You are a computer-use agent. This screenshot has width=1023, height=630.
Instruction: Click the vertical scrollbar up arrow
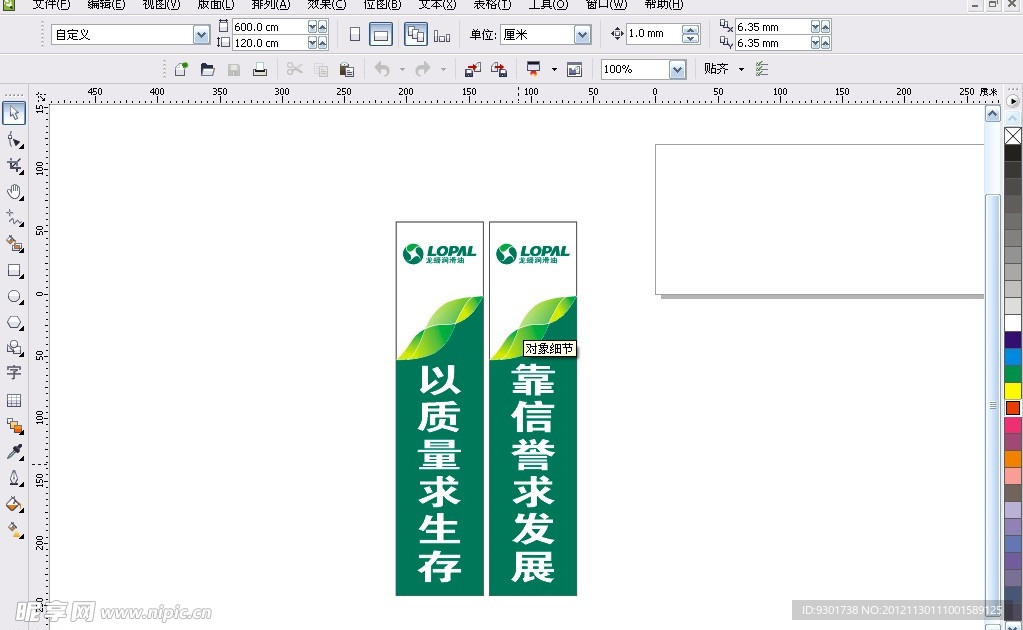[992, 113]
